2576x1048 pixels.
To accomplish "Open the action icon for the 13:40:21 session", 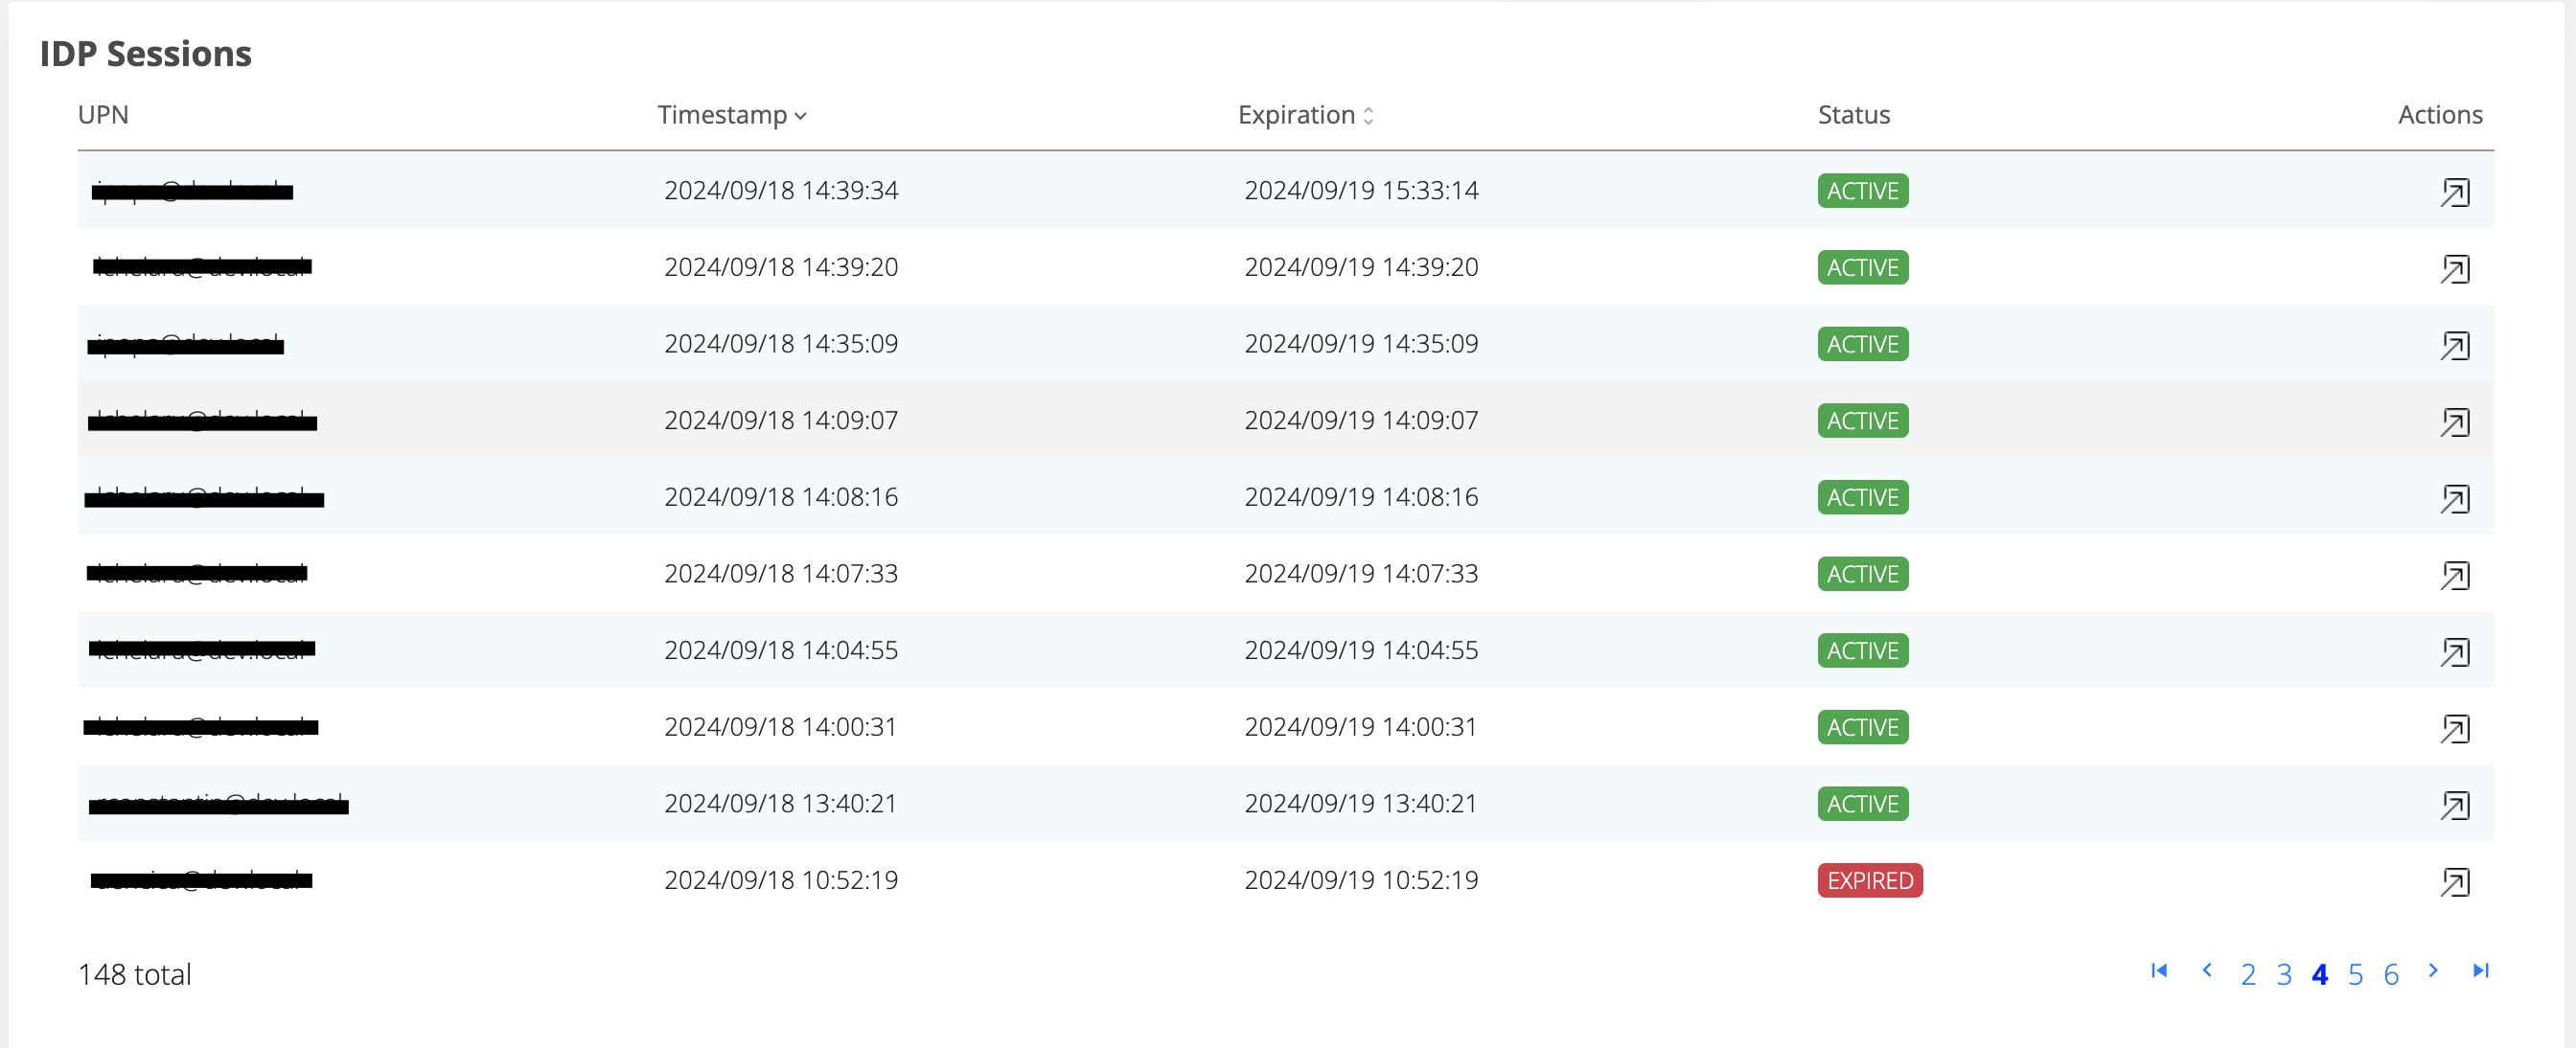I will pos(2455,804).
